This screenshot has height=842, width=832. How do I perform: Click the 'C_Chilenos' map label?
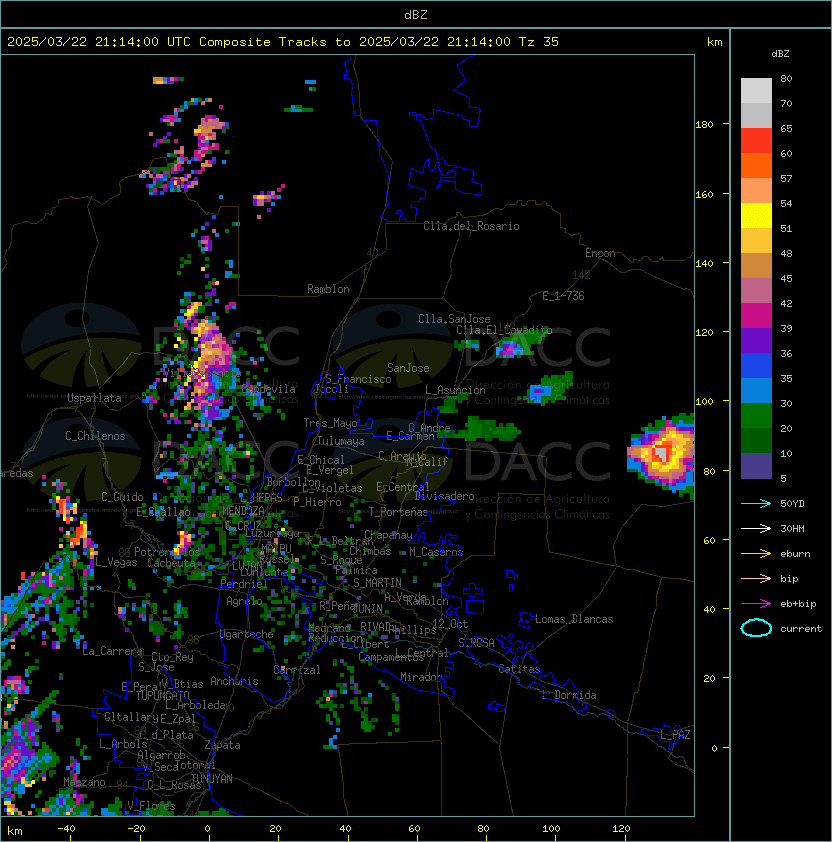(95, 436)
